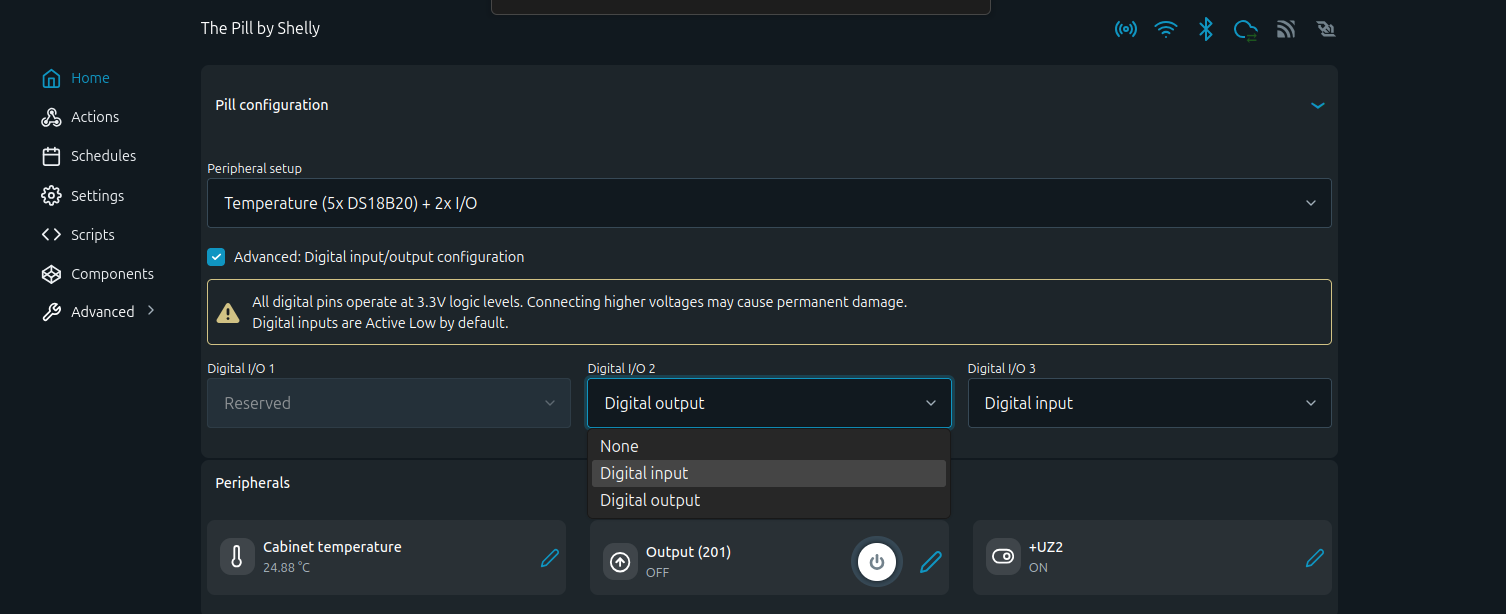Expand the Advanced sidebar menu
1506x614 pixels.
(102, 311)
